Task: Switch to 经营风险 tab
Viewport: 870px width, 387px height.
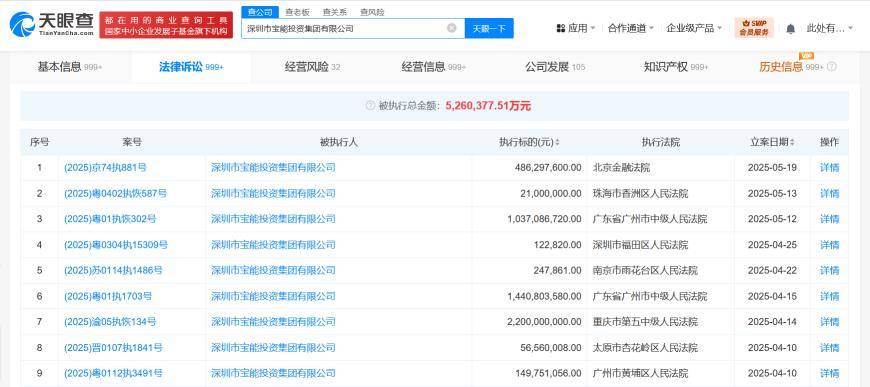Action: point(312,67)
